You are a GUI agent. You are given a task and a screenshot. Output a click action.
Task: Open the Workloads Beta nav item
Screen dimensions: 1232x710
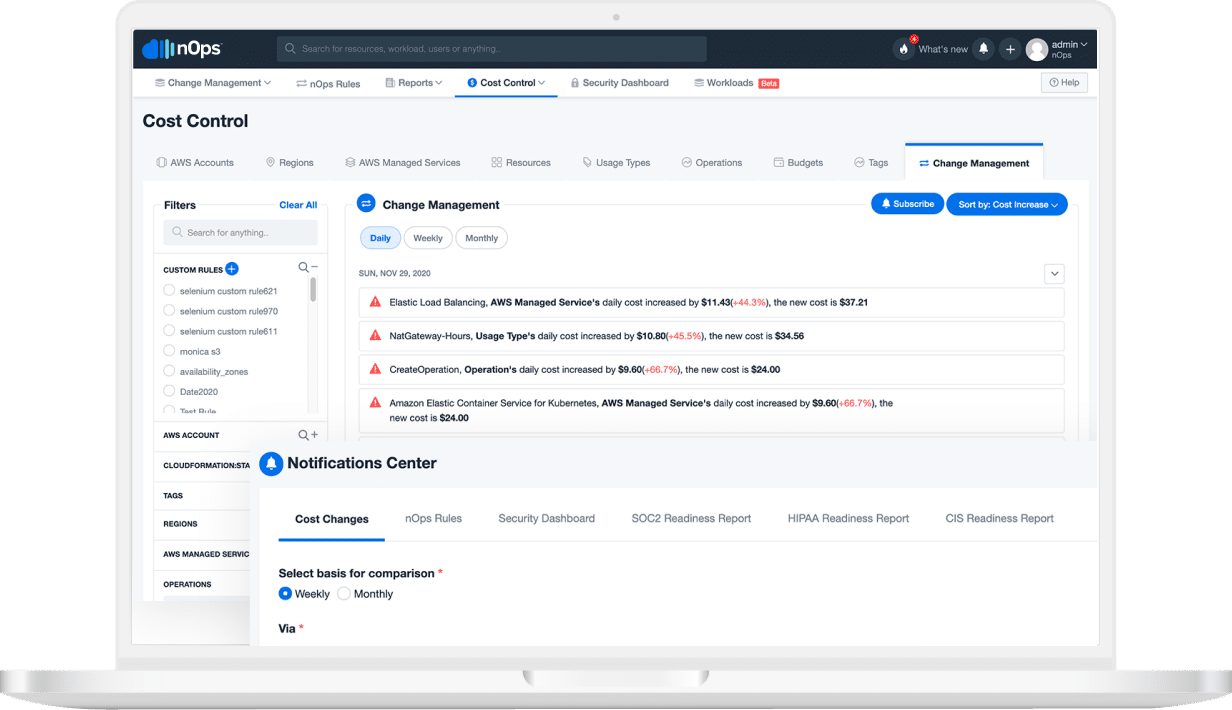tap(736, 83)
